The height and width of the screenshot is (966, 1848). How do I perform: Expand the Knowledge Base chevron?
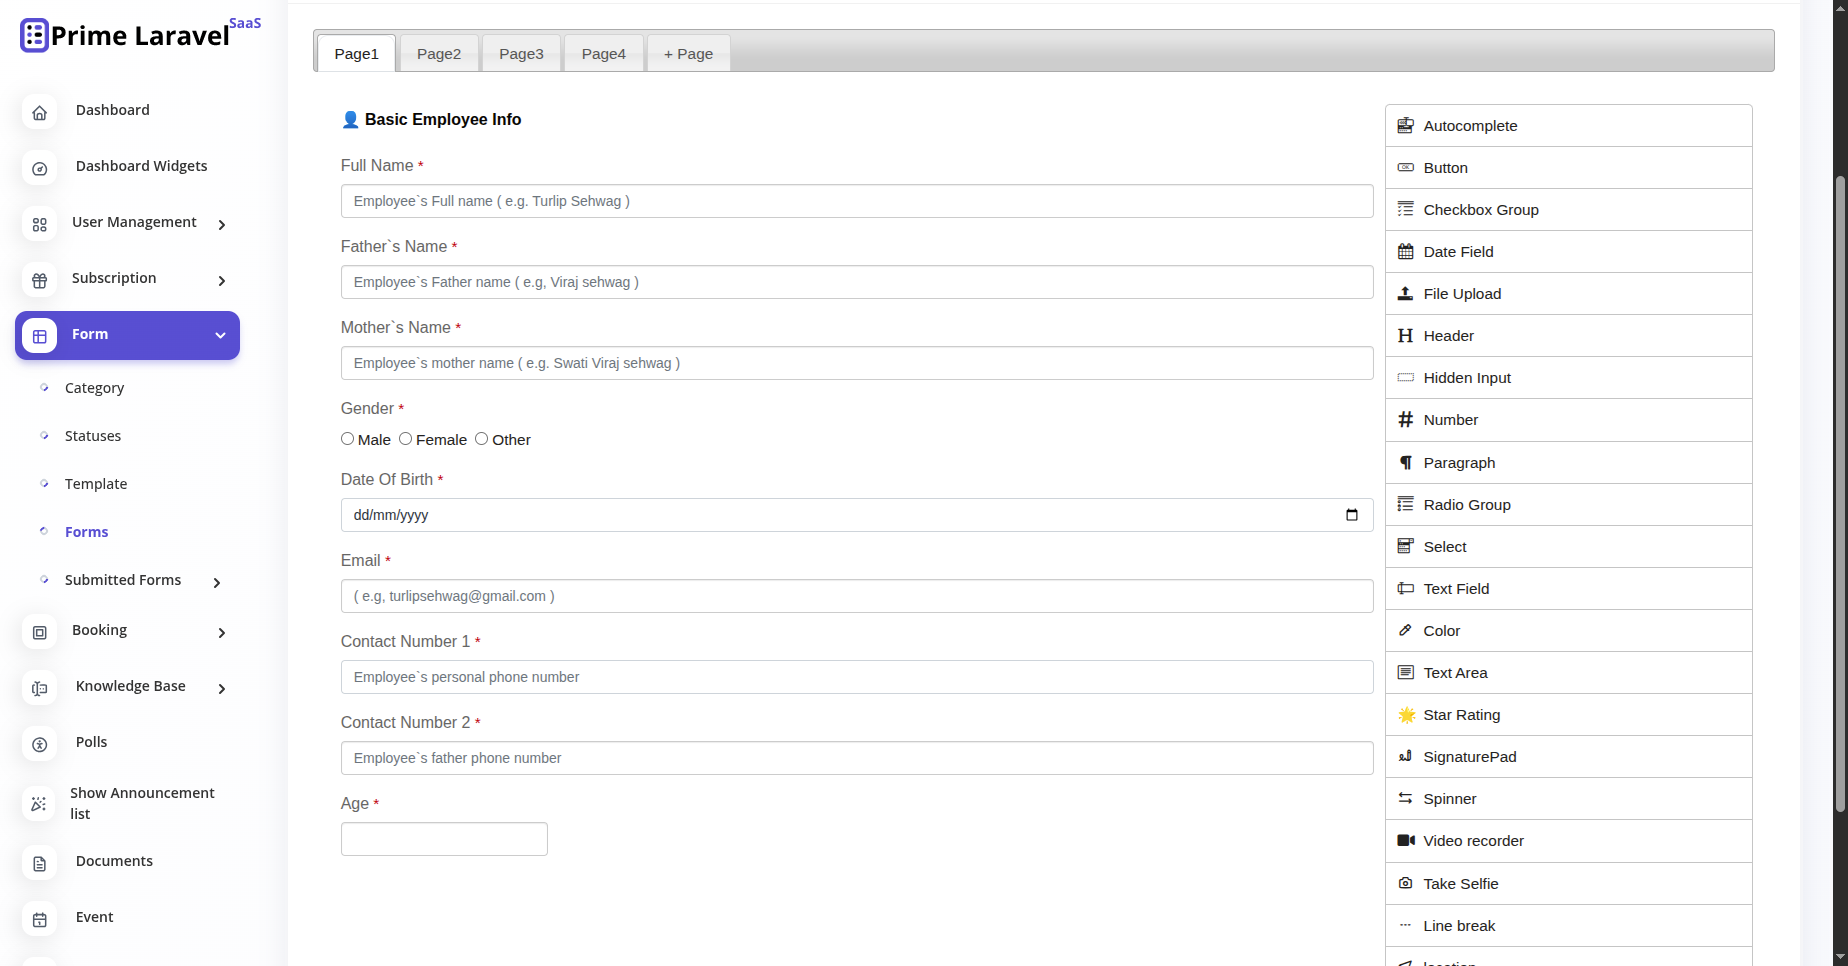pyautogui.click(x=222, y=689)
